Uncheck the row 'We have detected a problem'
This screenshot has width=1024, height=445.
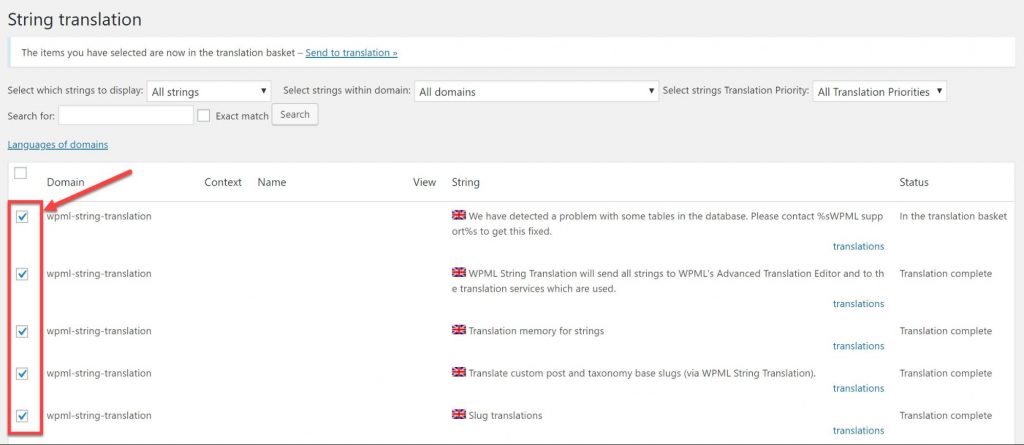pyautogui.click(x=22, y=217)
